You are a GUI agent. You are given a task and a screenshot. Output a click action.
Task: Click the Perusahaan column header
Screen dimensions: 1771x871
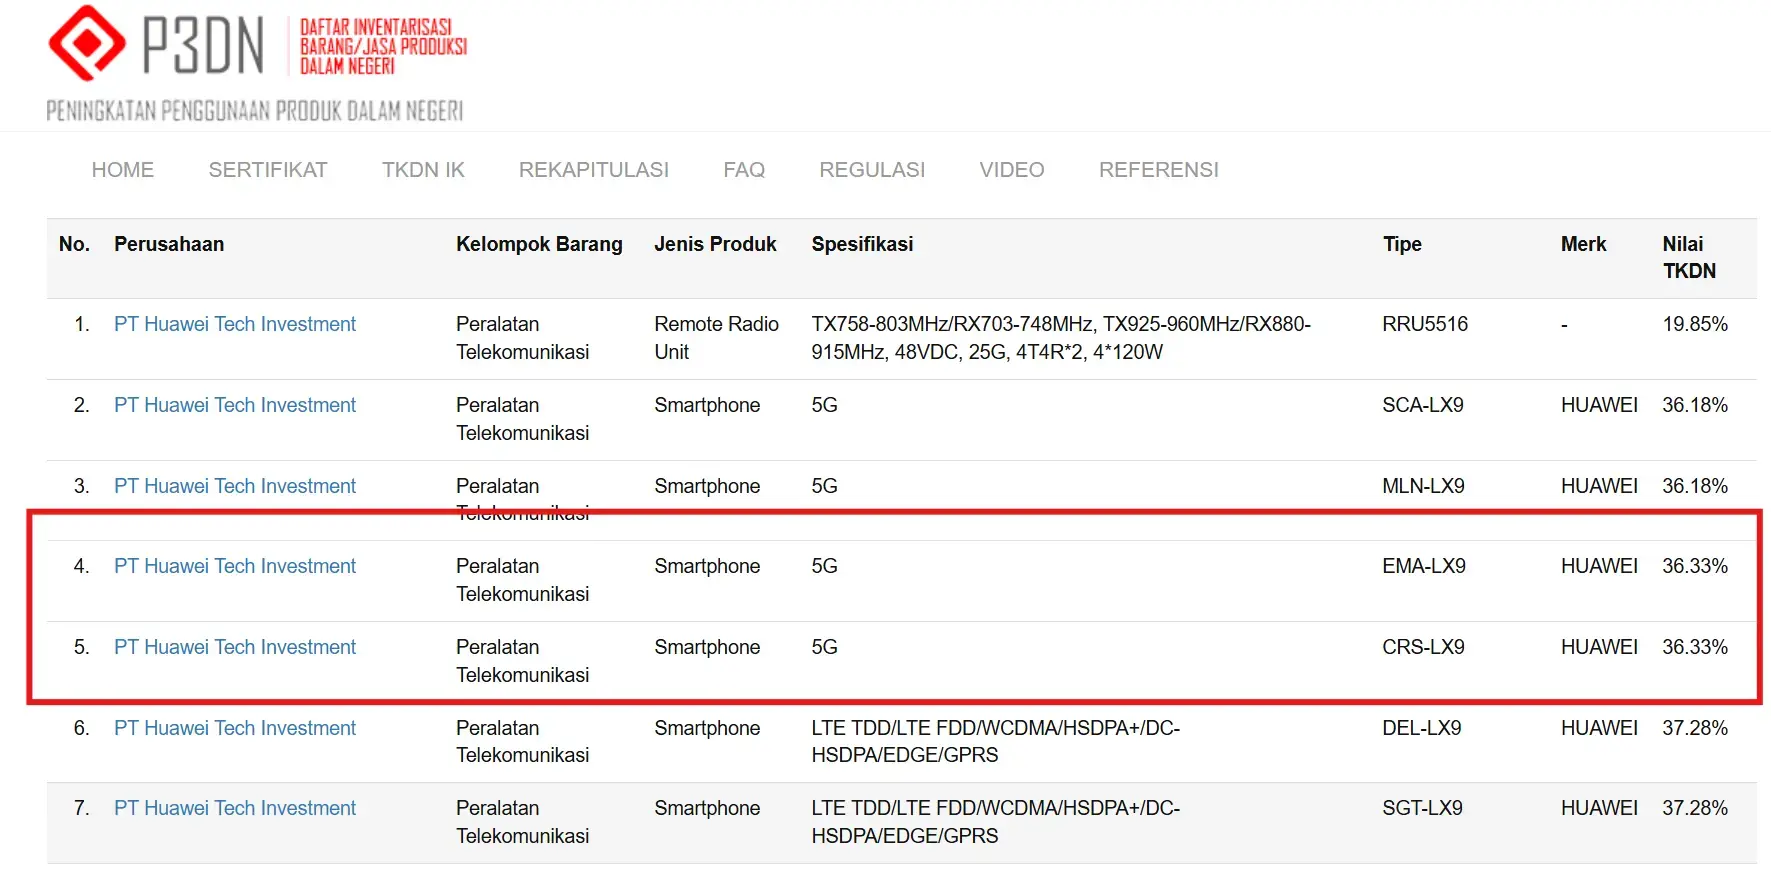[169, 244]
